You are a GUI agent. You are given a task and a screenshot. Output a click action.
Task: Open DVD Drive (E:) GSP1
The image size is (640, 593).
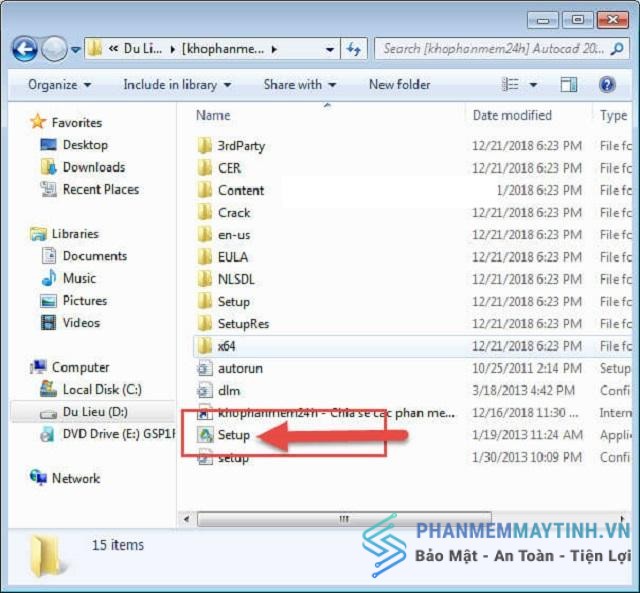pos(119,434)
